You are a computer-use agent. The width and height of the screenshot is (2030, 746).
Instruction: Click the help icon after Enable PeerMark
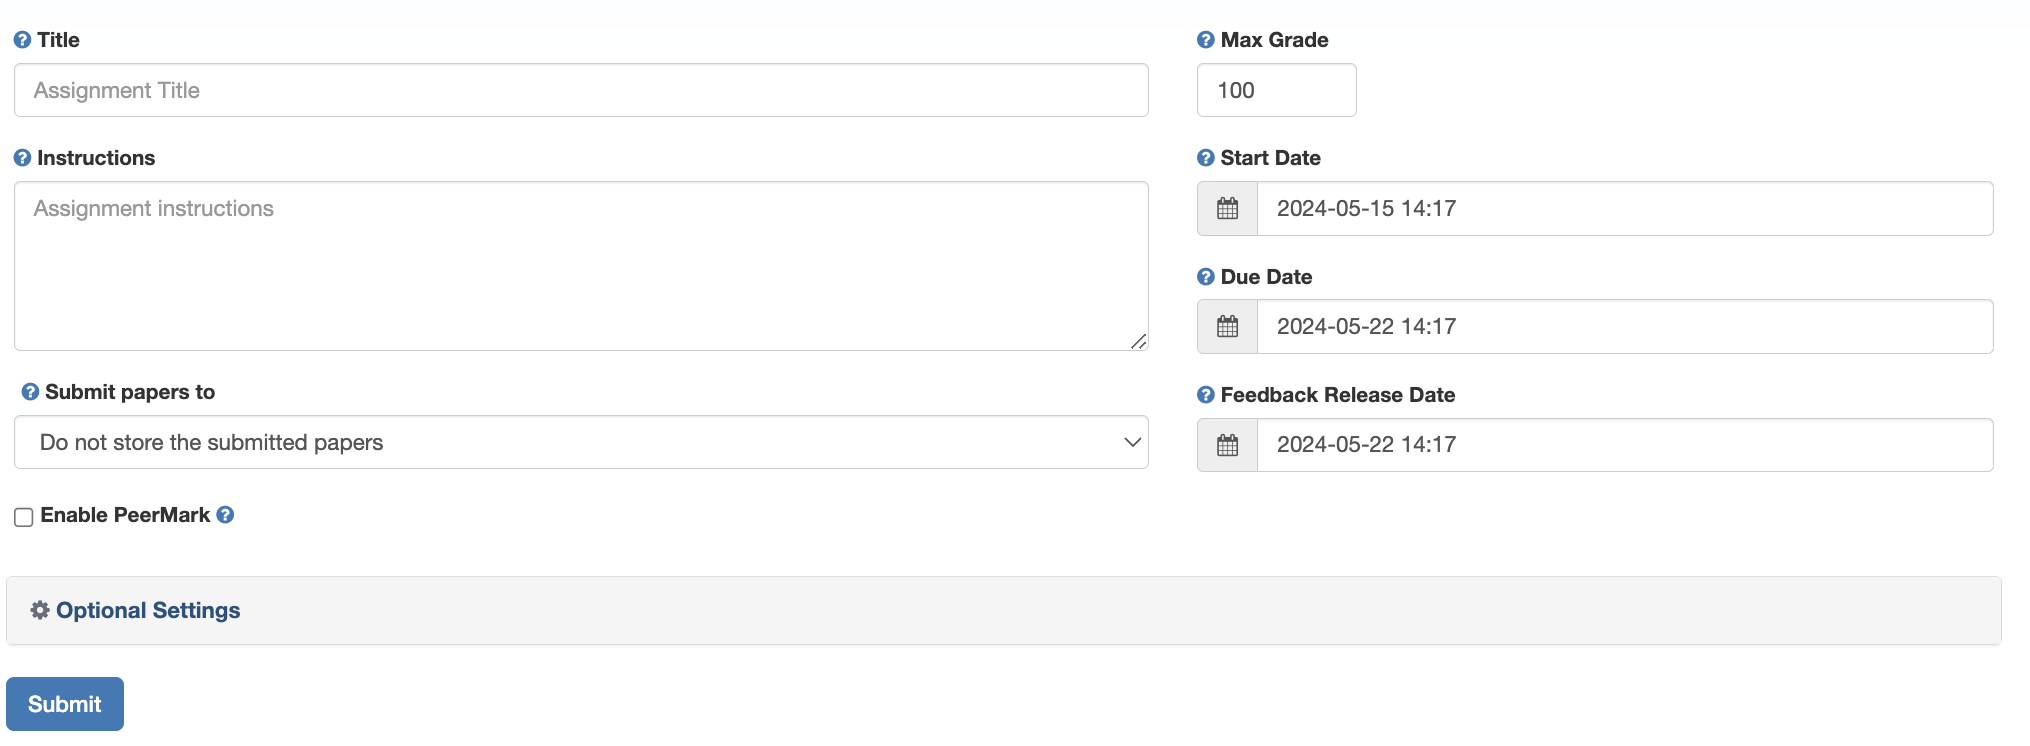225,515
